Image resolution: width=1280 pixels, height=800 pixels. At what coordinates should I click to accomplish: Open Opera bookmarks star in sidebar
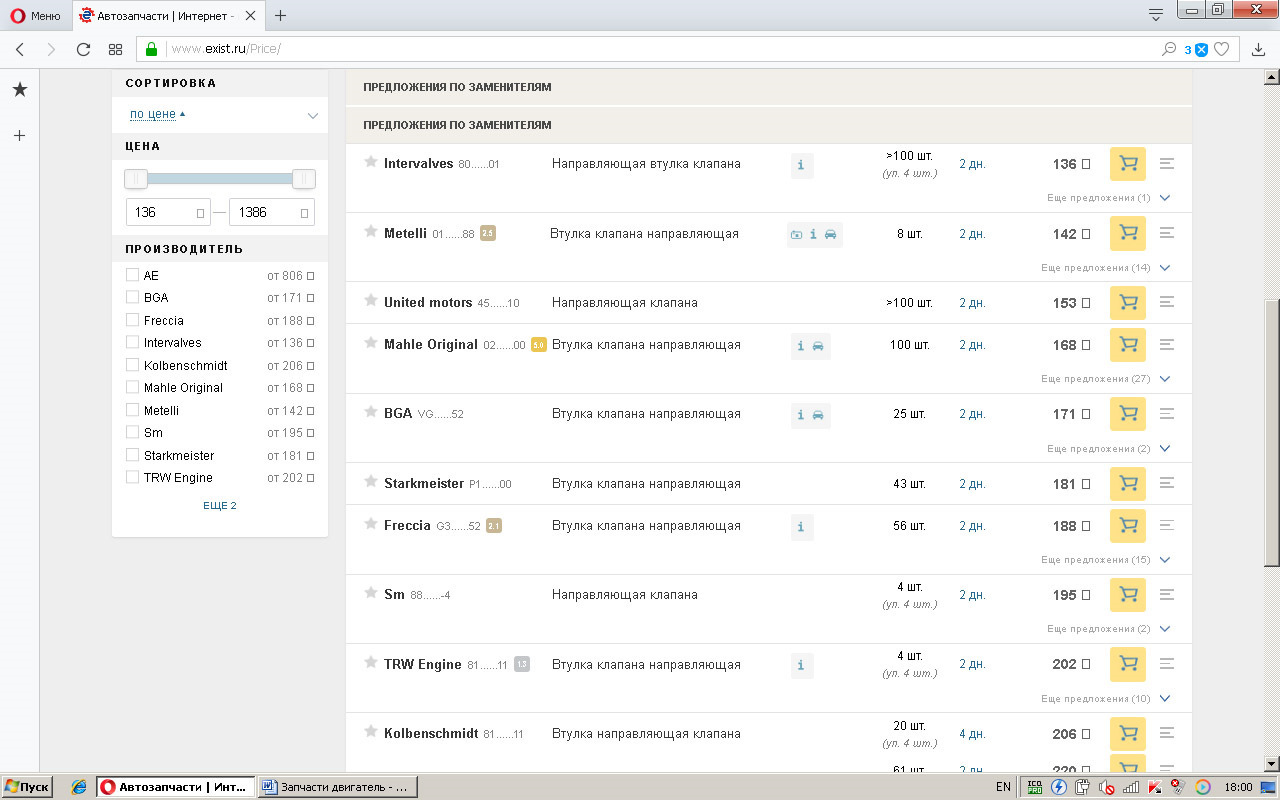[x=19, y=90]
